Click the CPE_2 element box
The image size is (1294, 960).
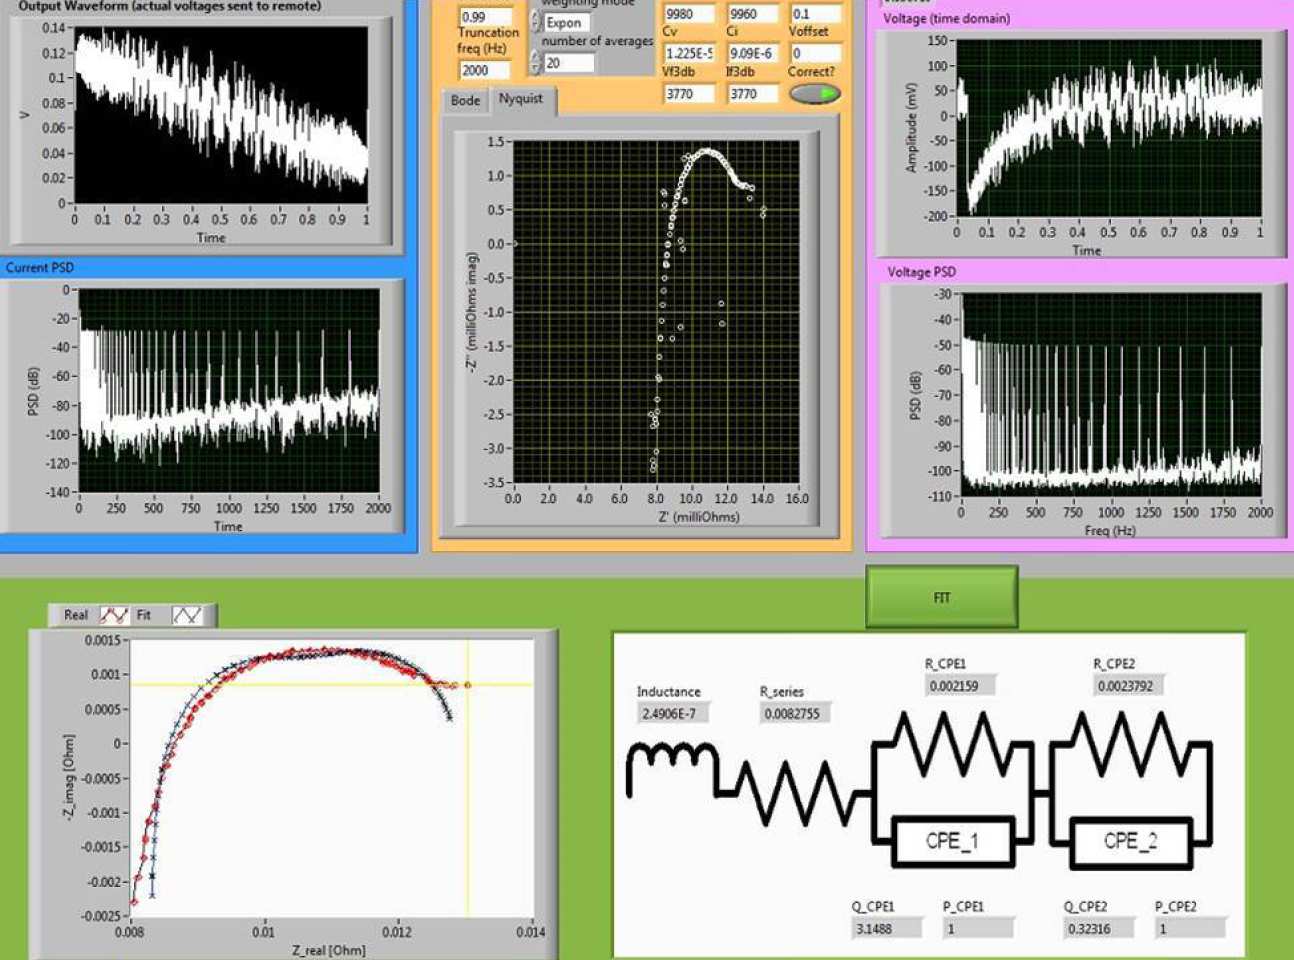tap(1129, 841)
